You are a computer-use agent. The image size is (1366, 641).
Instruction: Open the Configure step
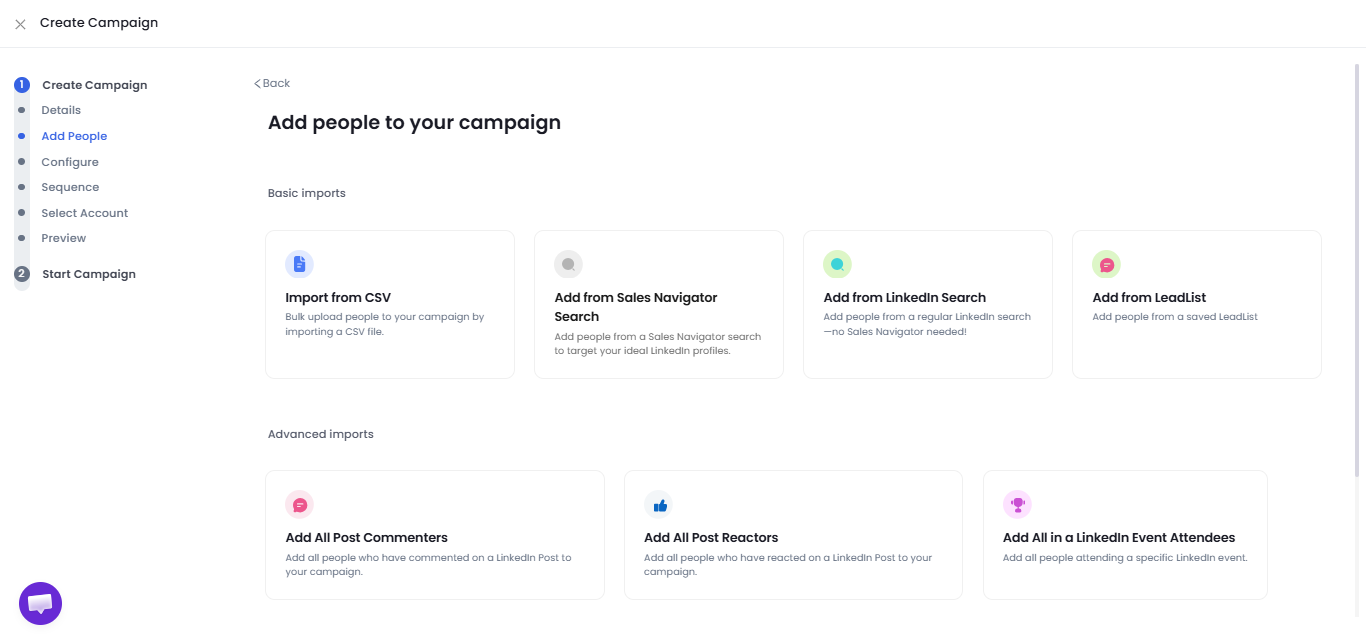tap(70, 161)
